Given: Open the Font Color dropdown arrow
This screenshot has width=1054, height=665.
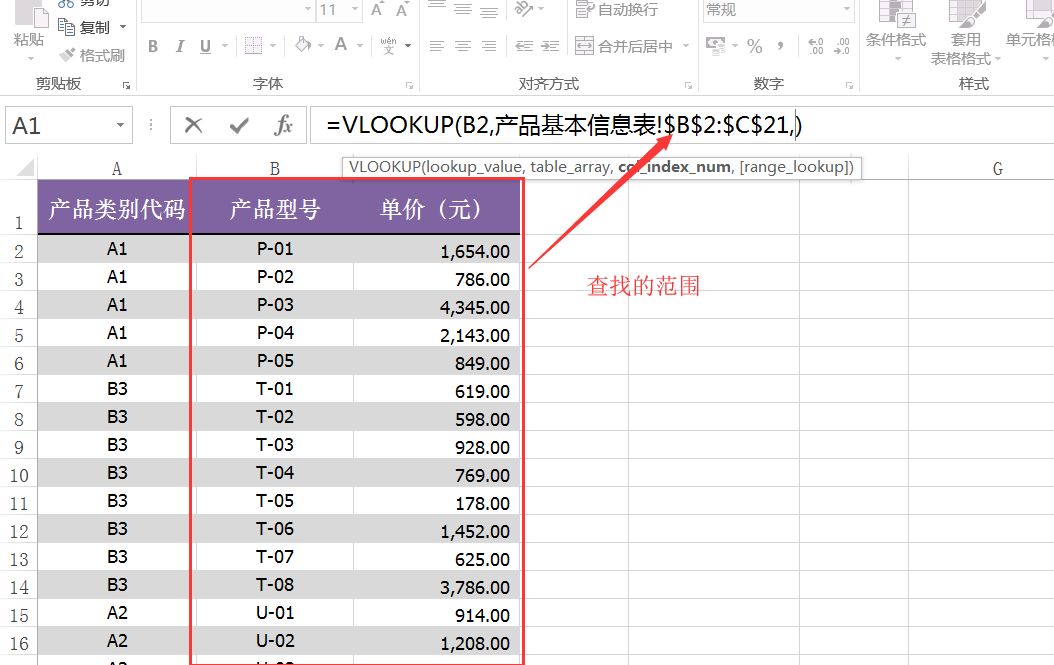Looking at the screenshot, I should [360, 46].
